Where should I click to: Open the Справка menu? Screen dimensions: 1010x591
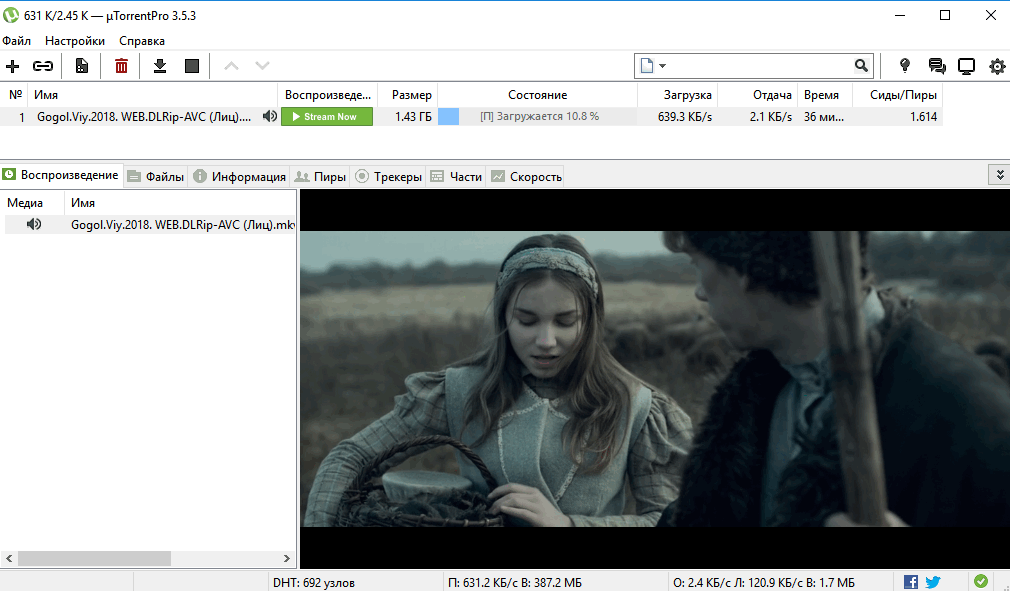click(x=142, y=41)
